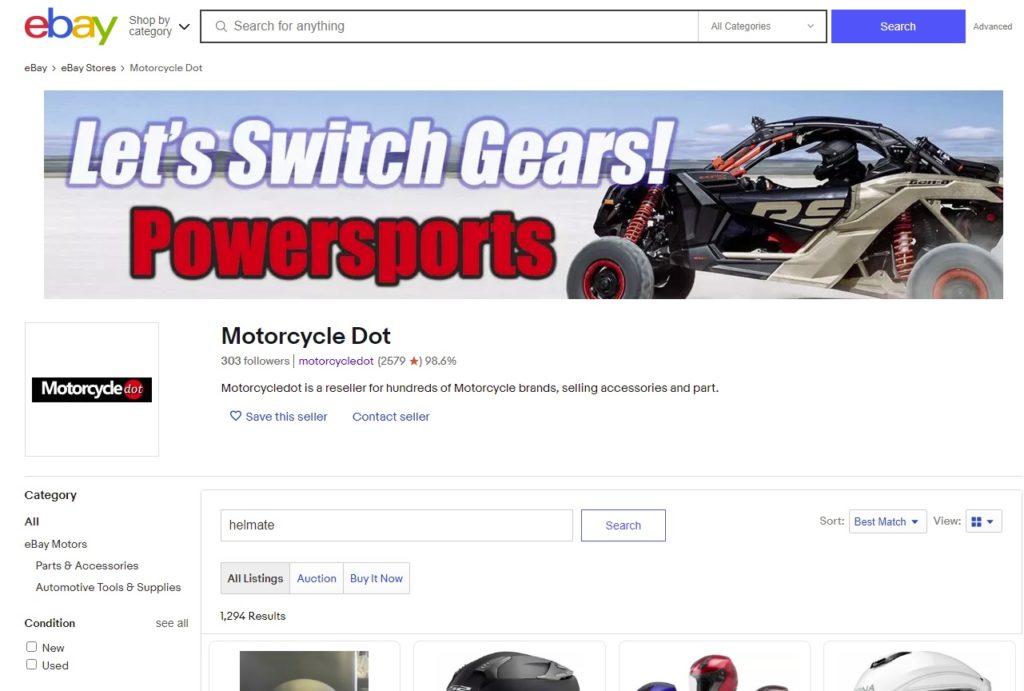Open the red and blue helmets listing thumbnail
This screenshot has height=691, width=1024.
[x=713, y=671]
